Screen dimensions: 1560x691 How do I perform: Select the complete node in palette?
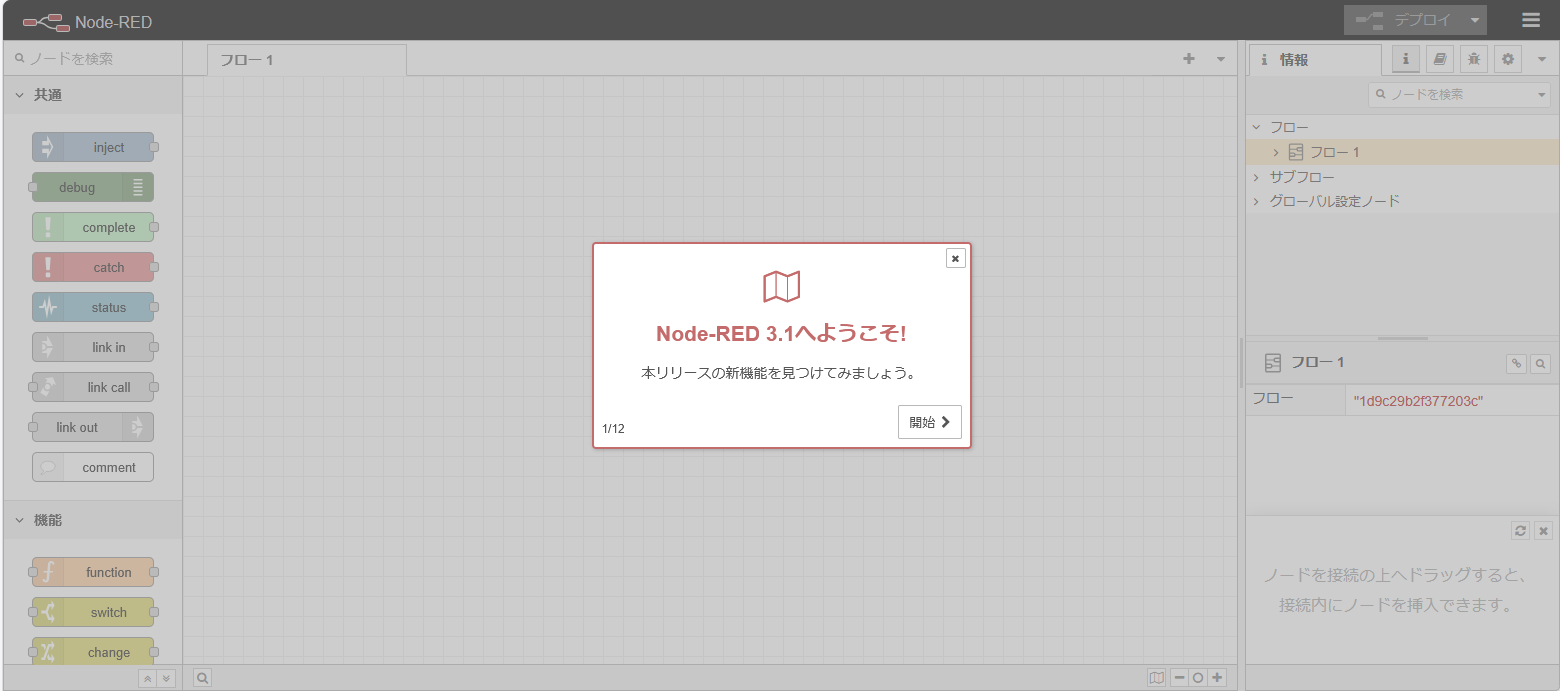click(x=93, y=227)
